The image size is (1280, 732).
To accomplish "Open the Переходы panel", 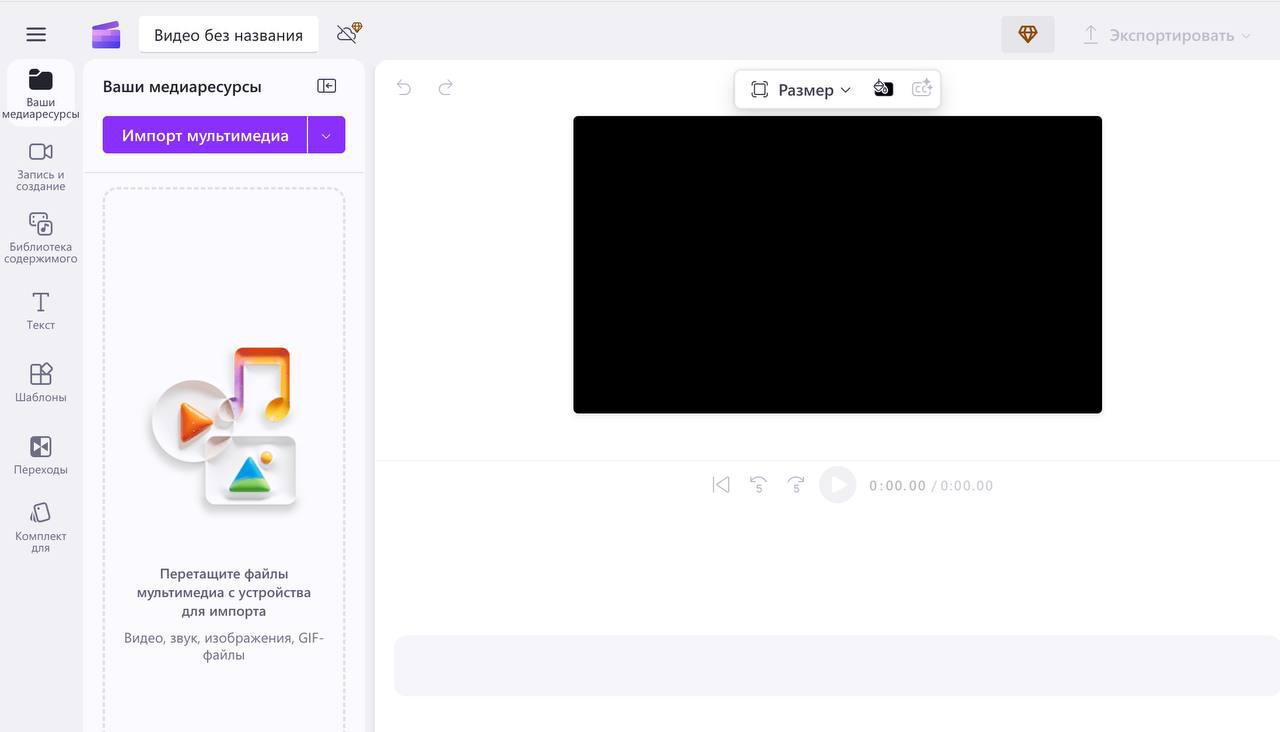I will [x=40, y=453].
